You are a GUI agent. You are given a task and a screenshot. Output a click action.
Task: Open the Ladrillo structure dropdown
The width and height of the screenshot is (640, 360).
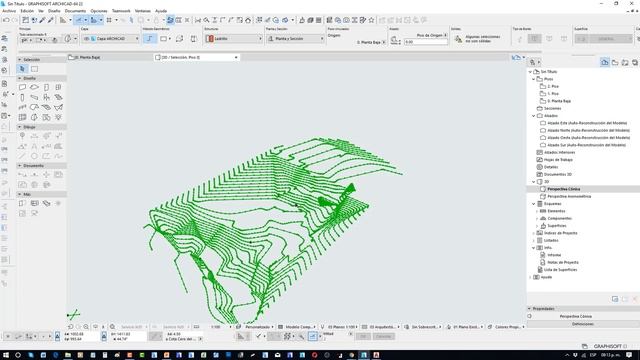(234, 38)
